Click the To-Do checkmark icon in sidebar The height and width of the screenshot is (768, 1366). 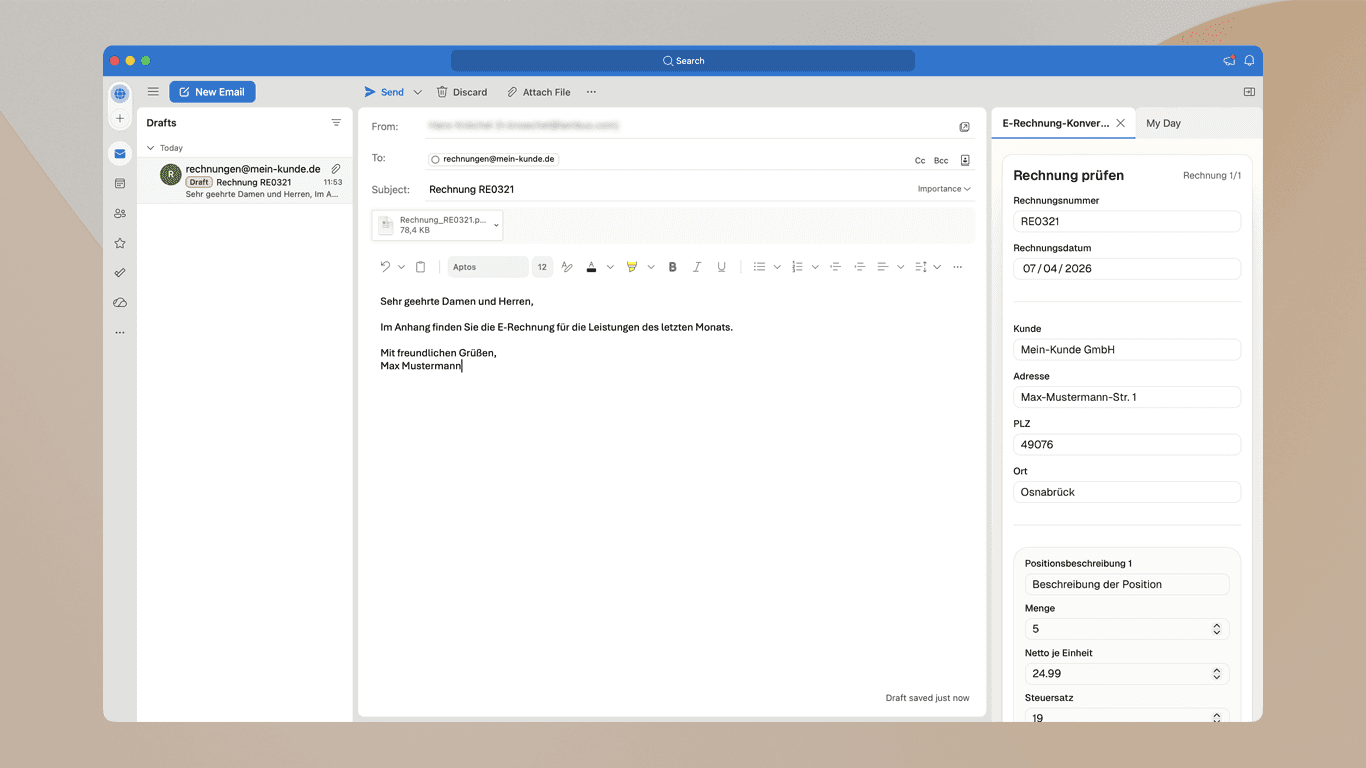point(120,272)
